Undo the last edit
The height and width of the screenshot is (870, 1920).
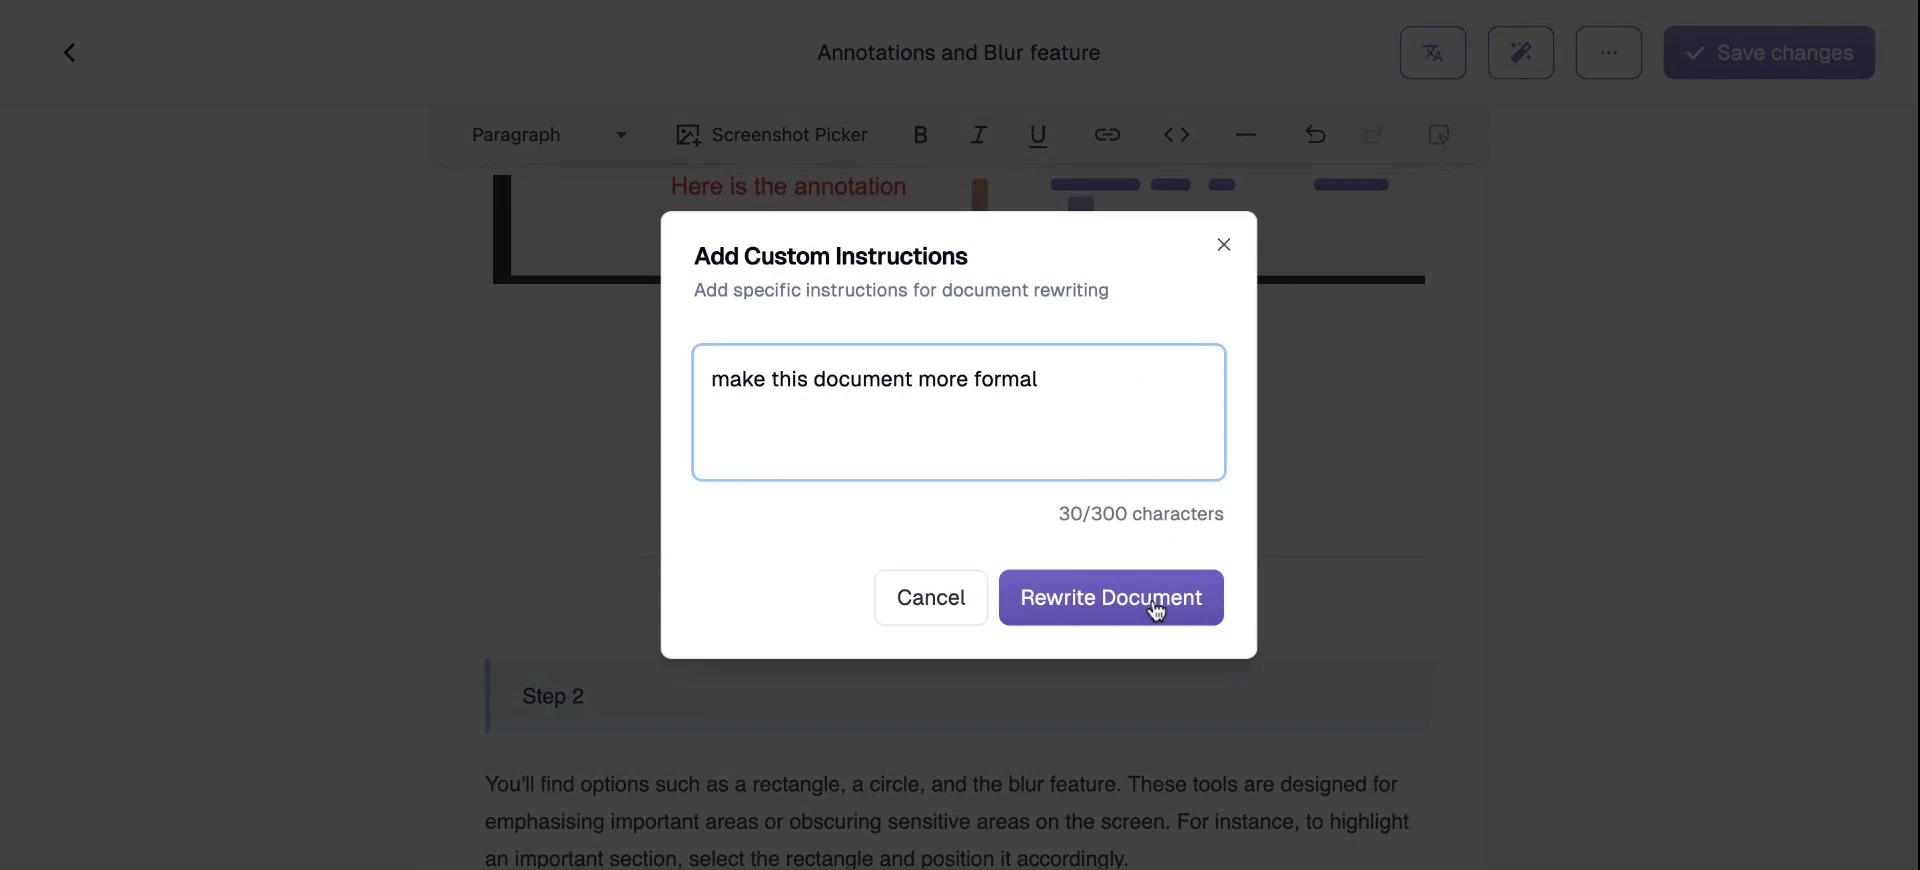click(x=1314, y=135)
